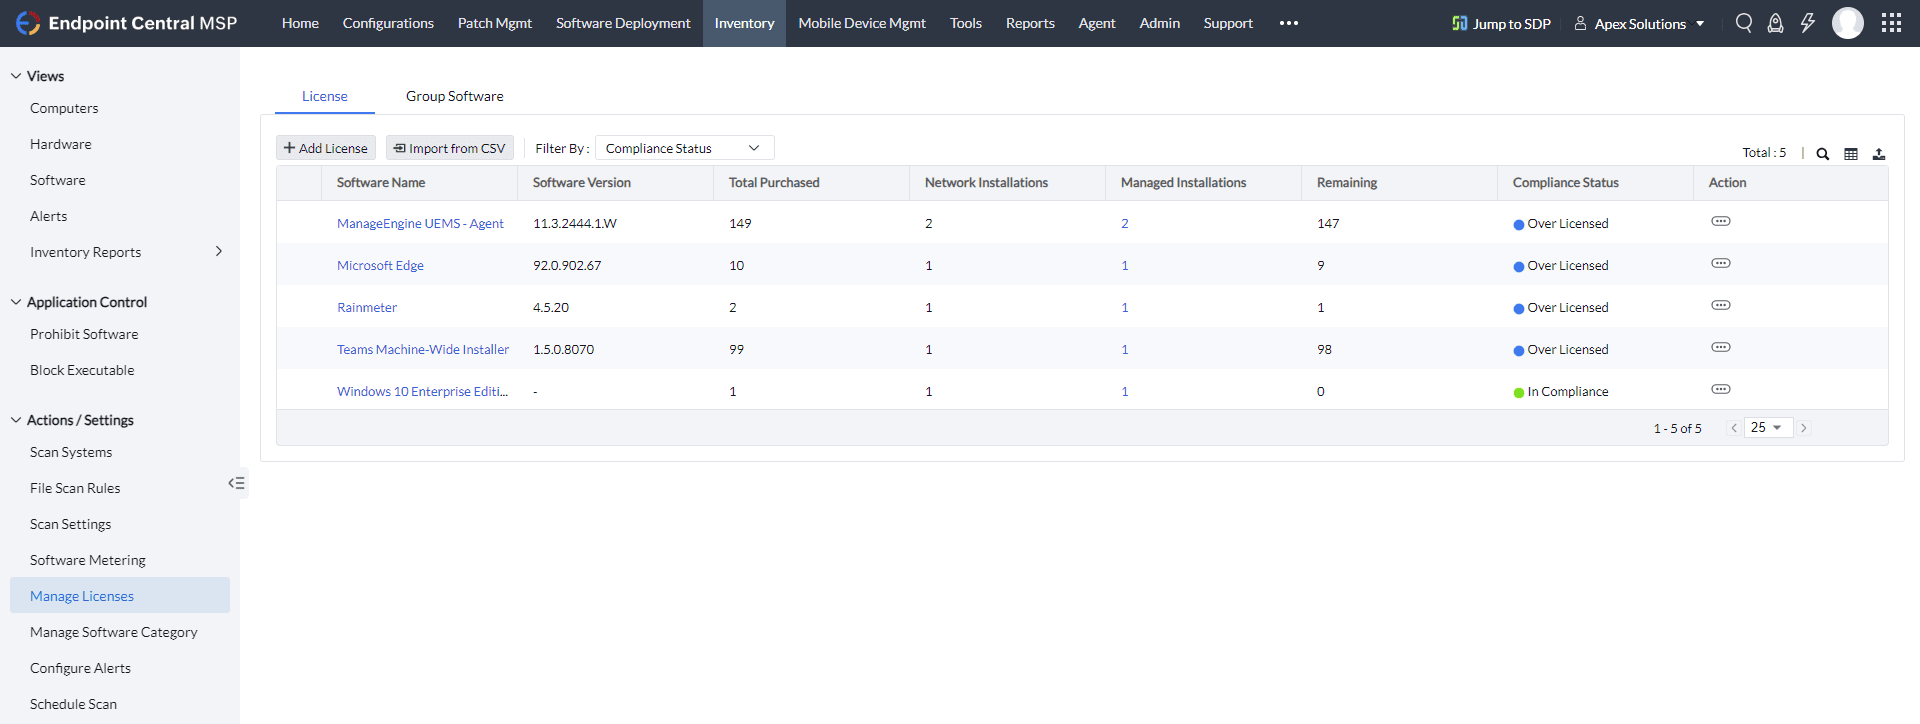The height and width of the screenshot is (724, 1920).
Task: Open Teams Machine-Wide Installer link
Action: coord(423,349)
